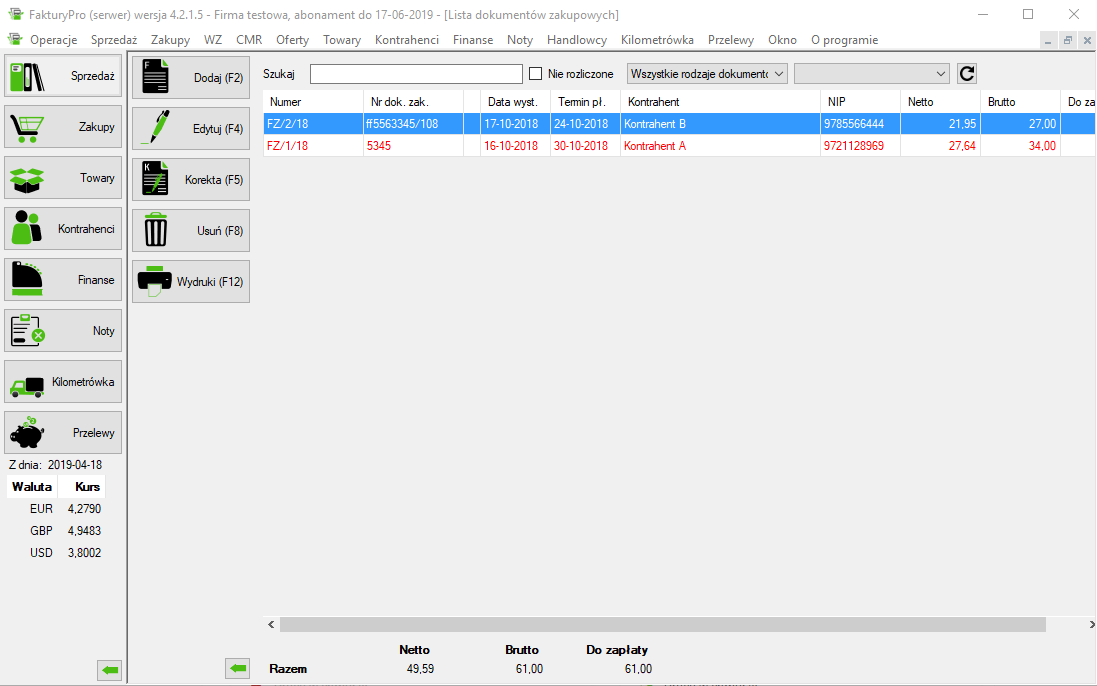Open the Przelewy piggy bank module
Viewport: 1097px width, 686px height.
pos(63,433)
